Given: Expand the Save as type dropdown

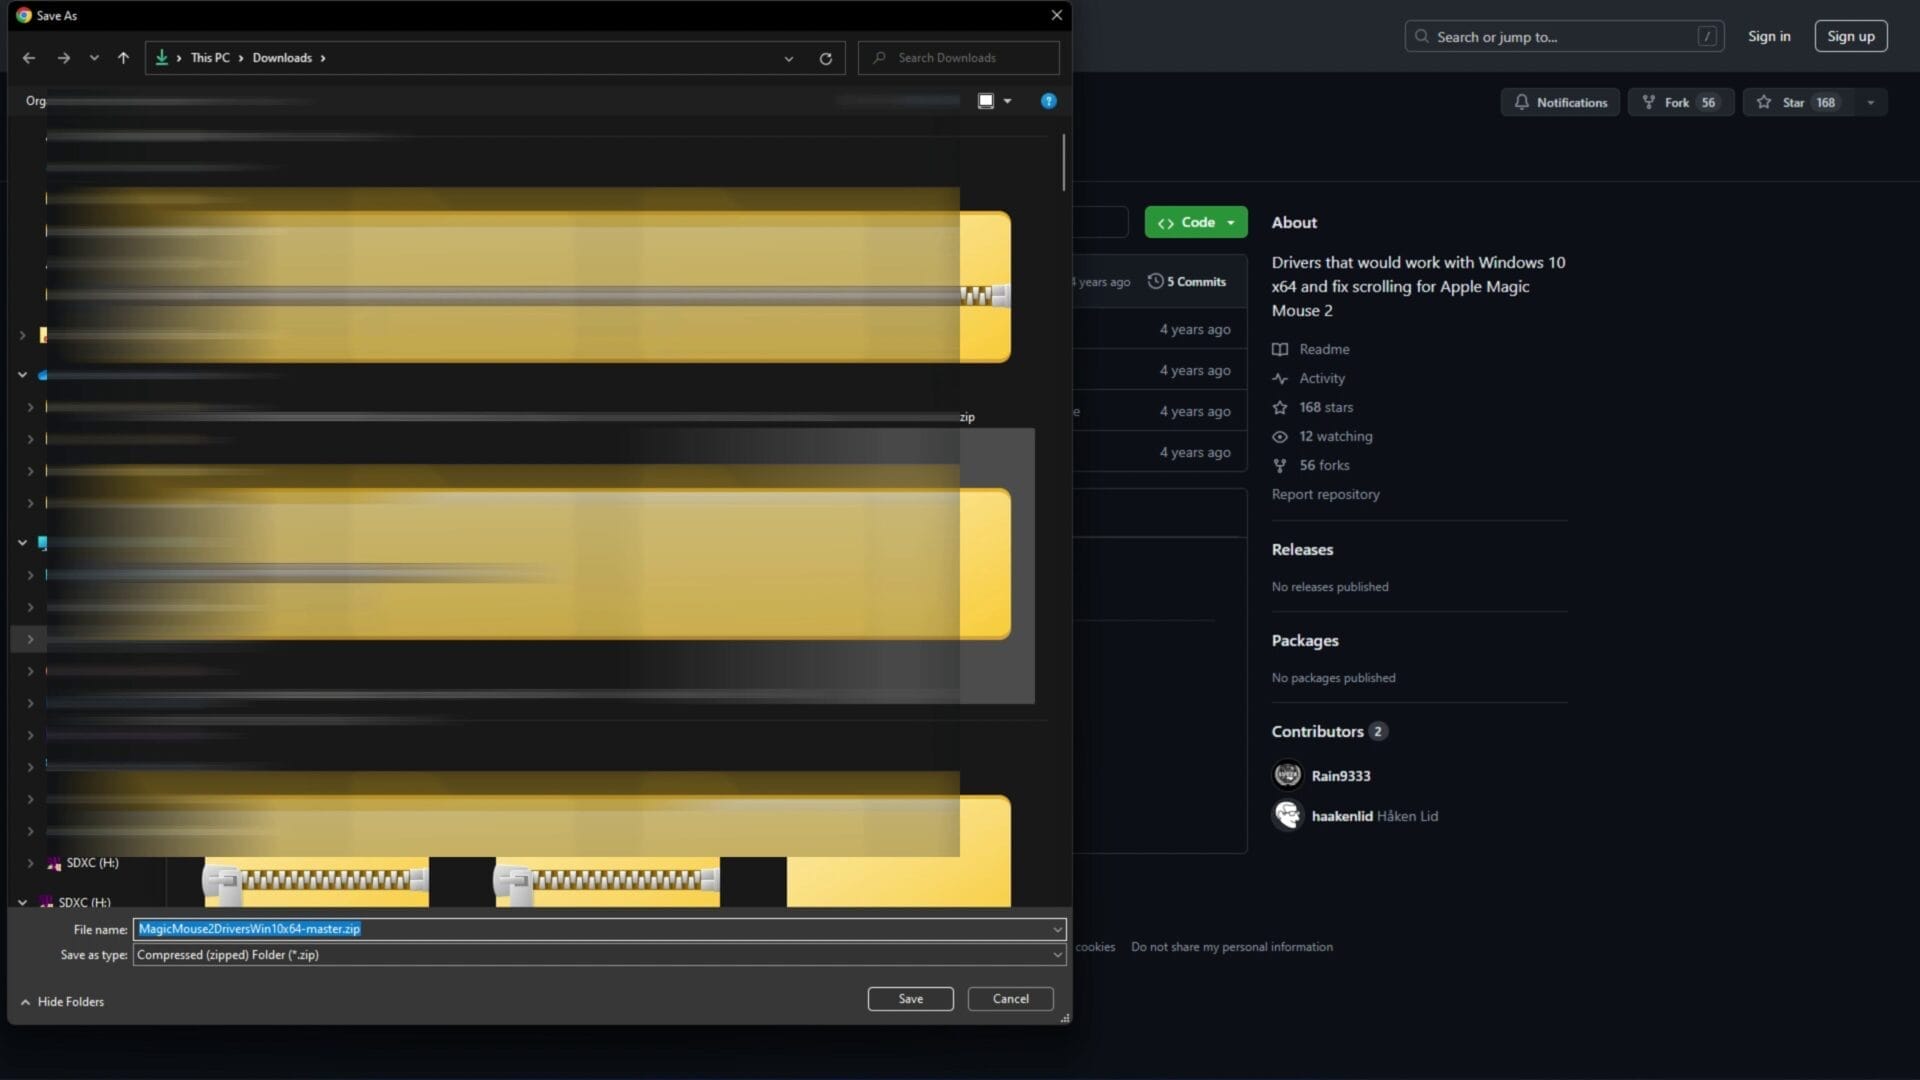Looking at the screenshot, I should pyautogui.click(x=1057, y=955).
